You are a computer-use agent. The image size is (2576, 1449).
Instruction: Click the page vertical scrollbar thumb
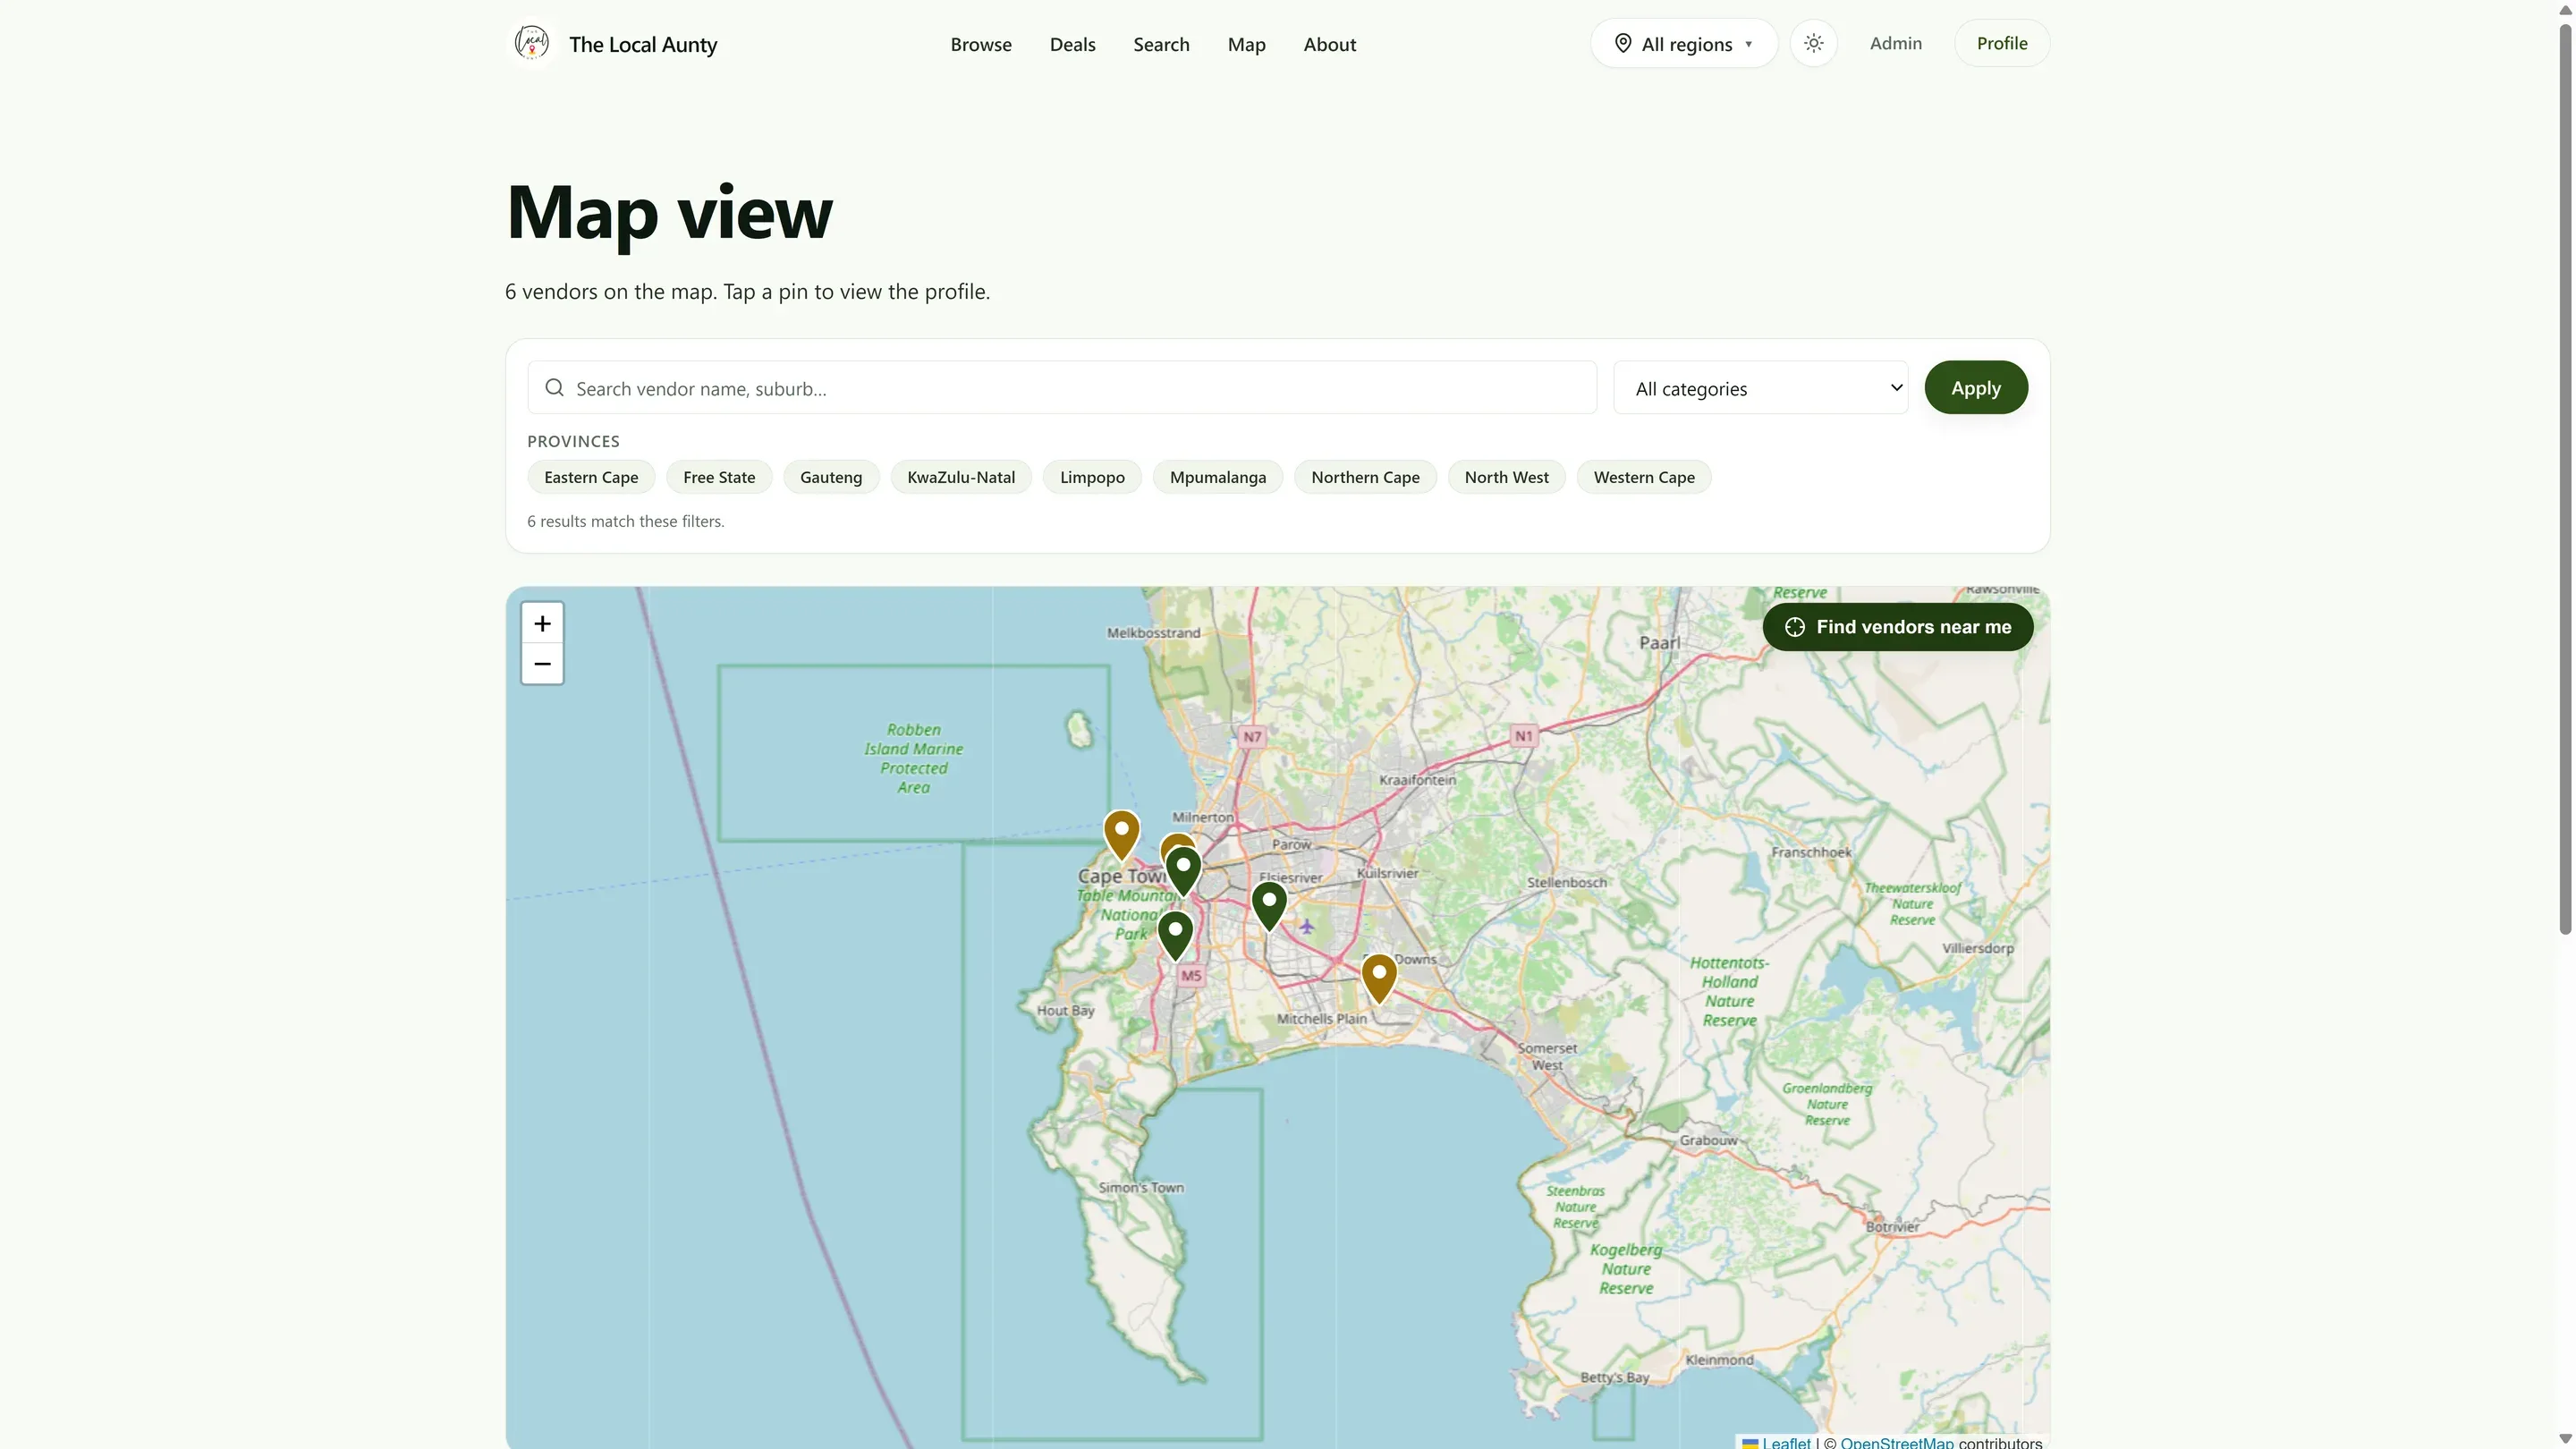(x=2565, y=480)
